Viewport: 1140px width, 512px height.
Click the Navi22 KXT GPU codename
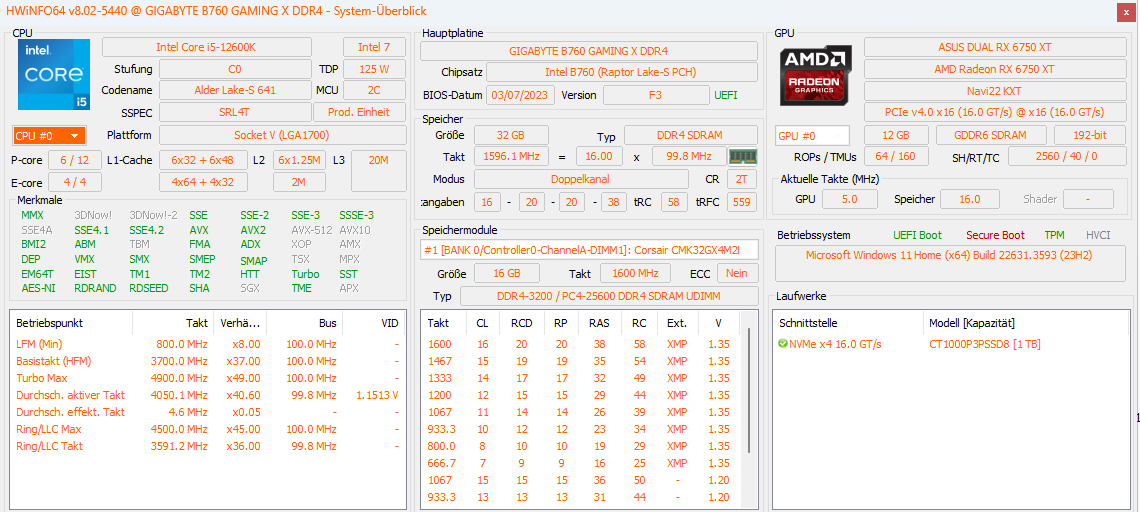995,91
